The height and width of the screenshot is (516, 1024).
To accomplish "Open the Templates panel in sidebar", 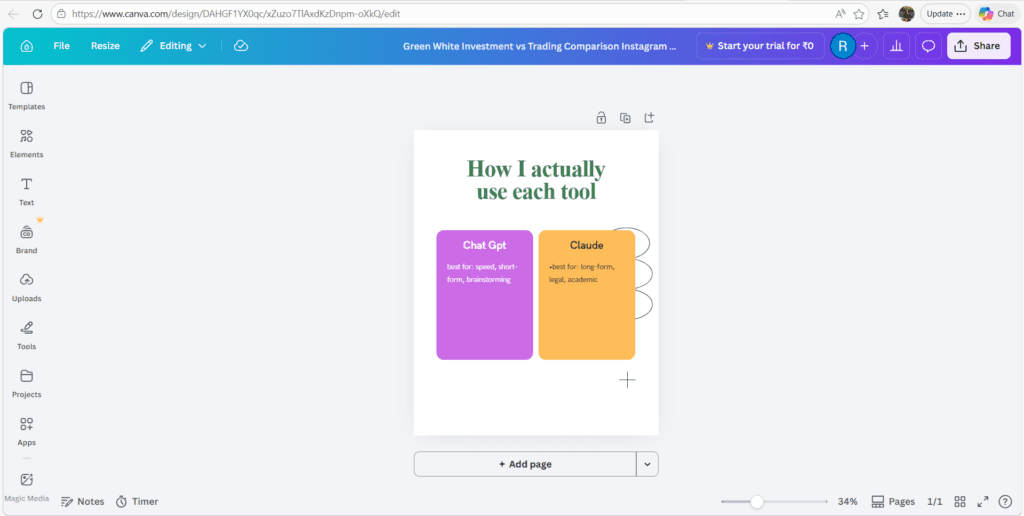I will pyautogui.click(x=26, y=96).
